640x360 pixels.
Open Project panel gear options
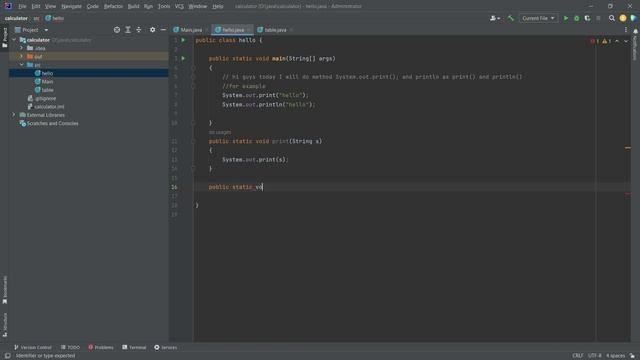pos(152,30)
